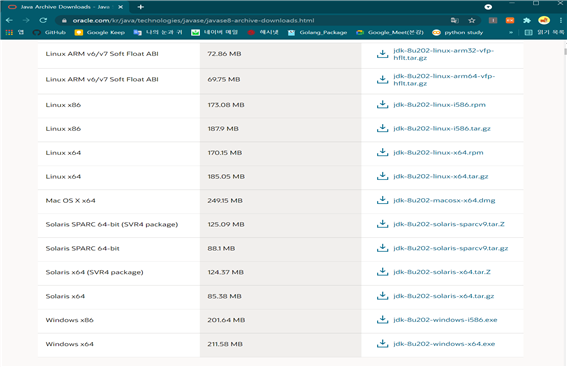567x371 pixels.
Task: Open the jdk-8u202-linux-x64.tar.gz link
Action: tap(441, 176)
